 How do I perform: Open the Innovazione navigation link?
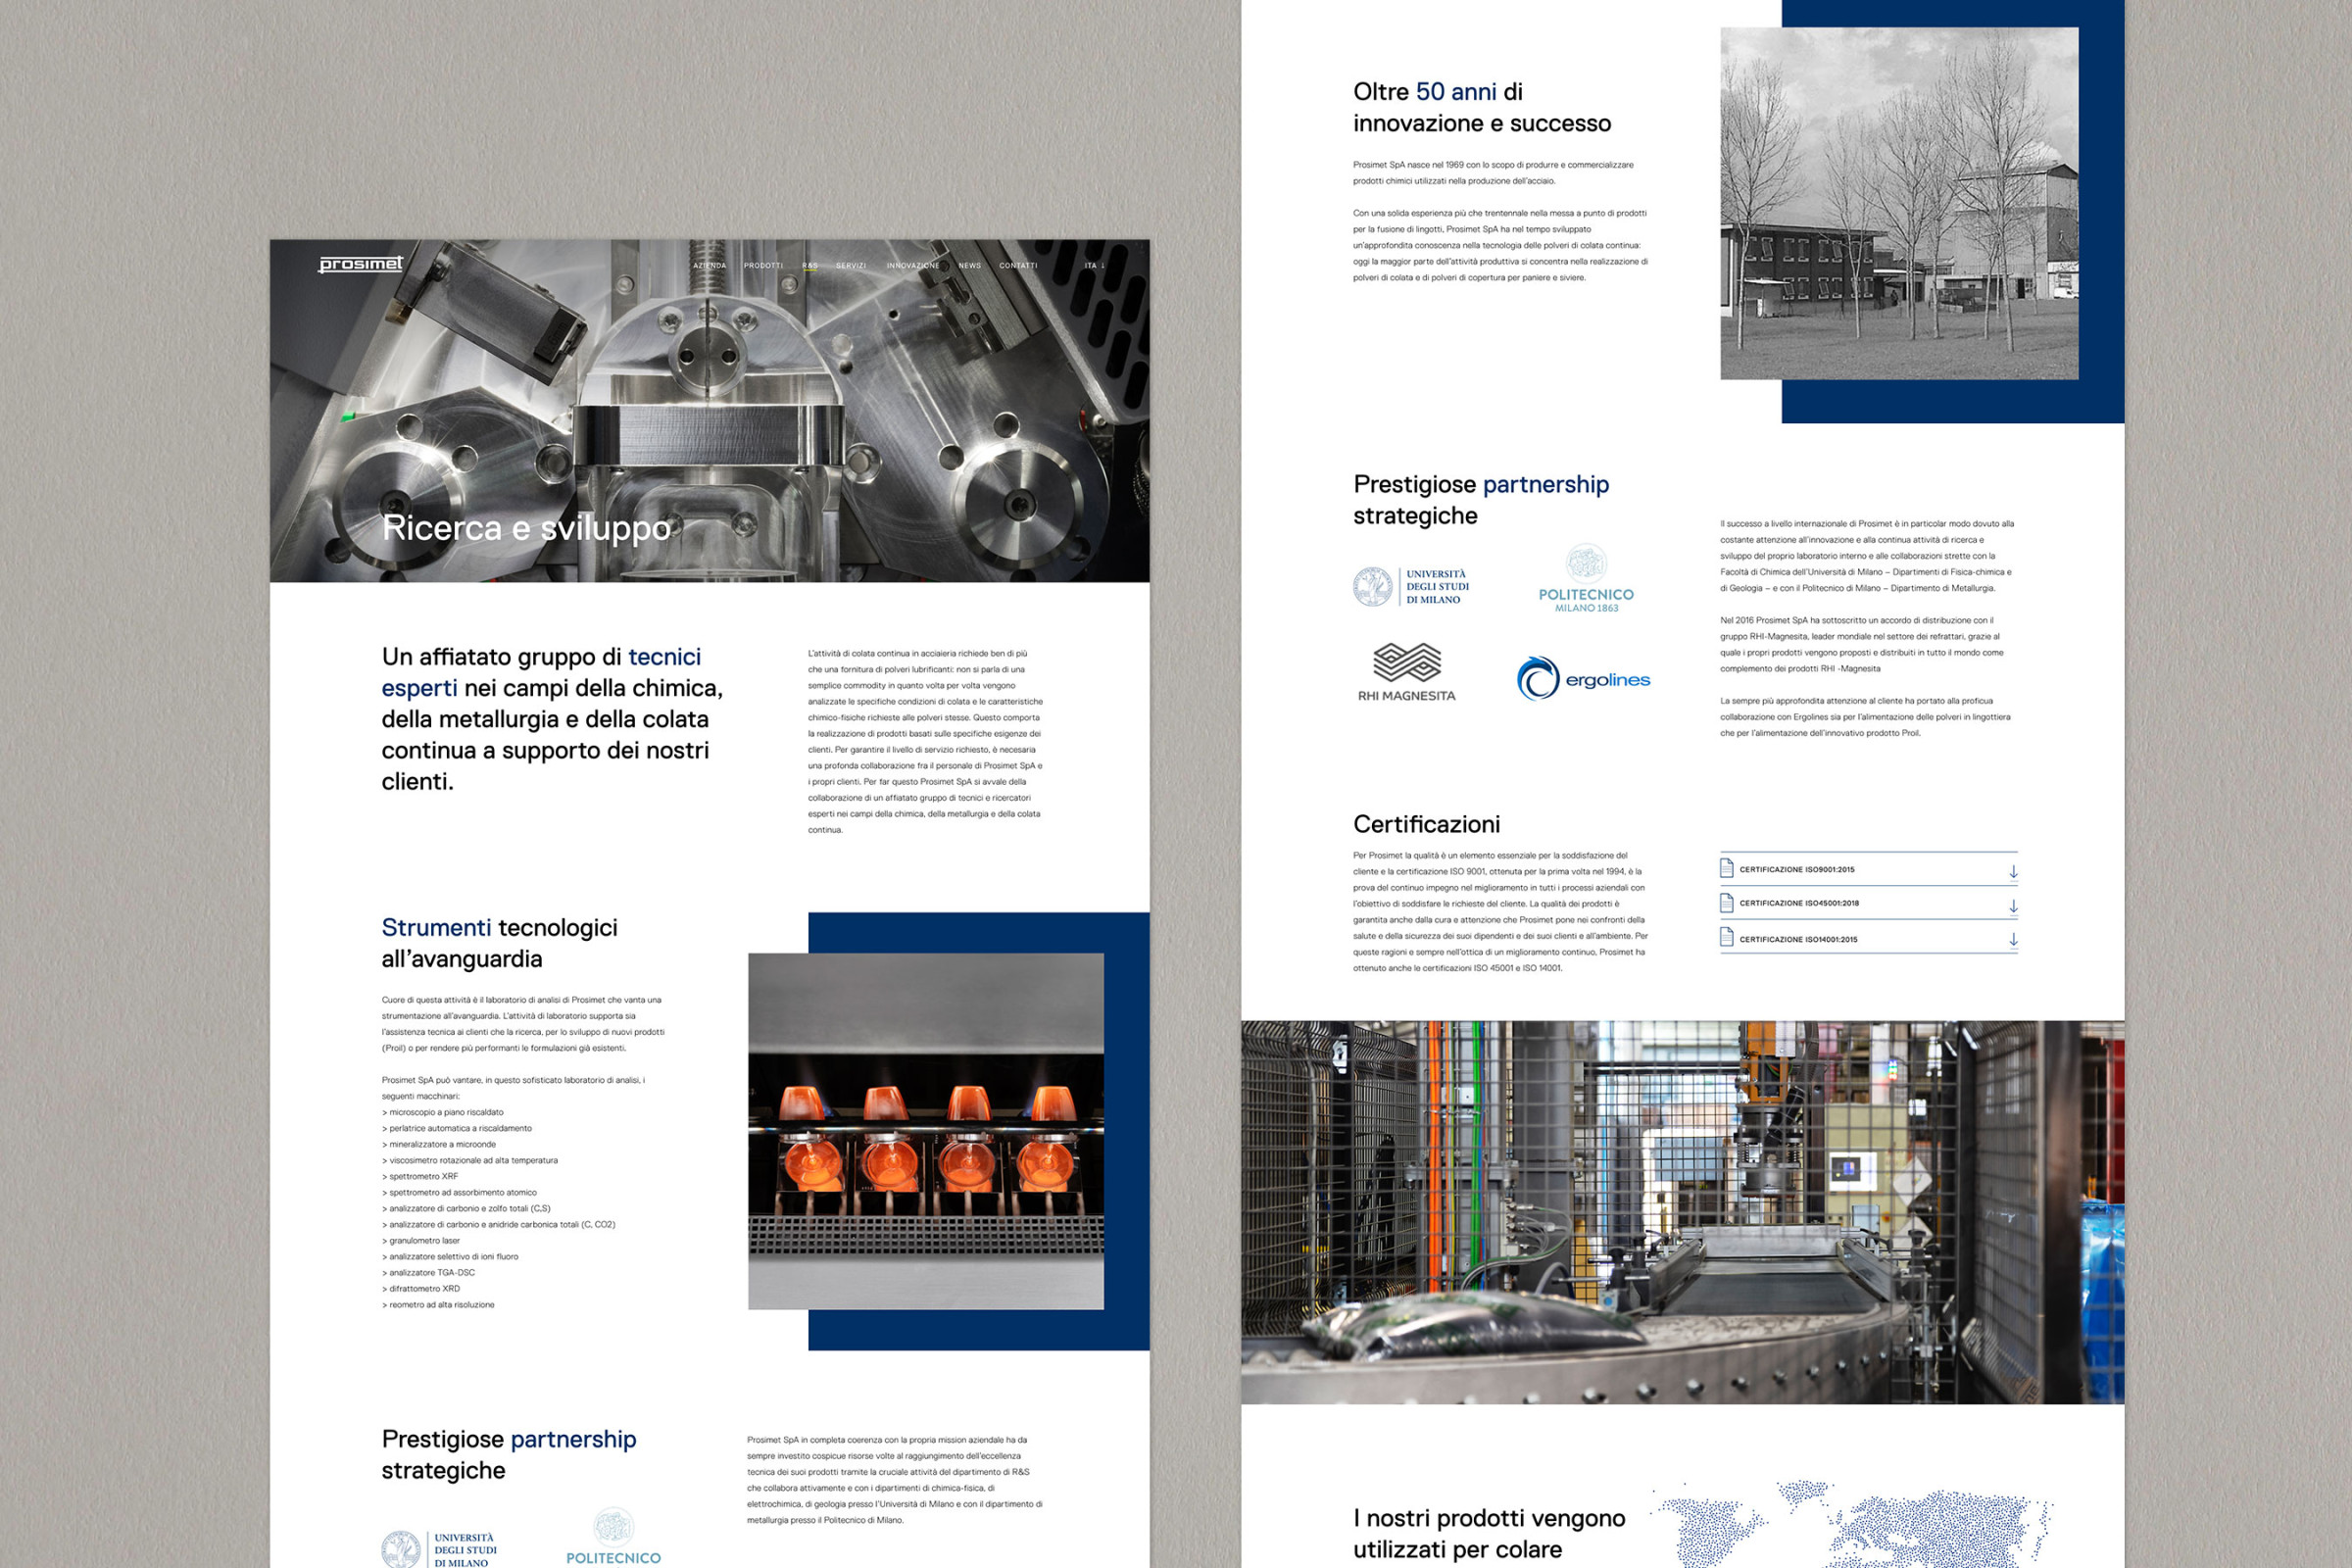pos(912,266)
